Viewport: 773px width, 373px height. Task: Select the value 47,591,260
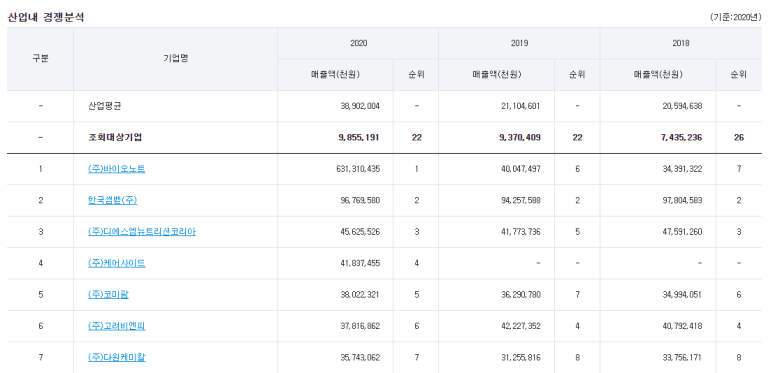[682, 232]
